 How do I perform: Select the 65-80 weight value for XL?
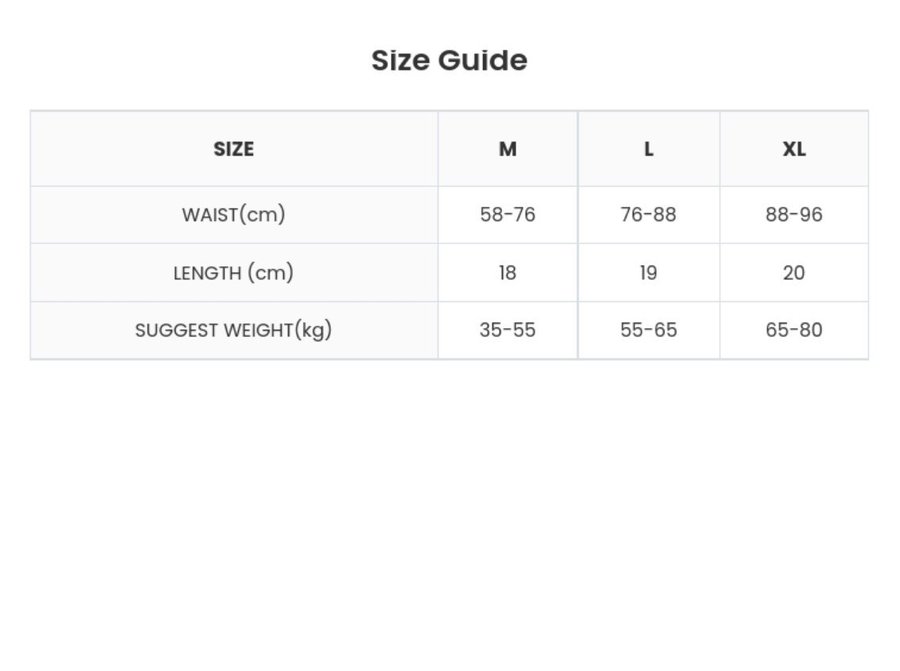(x=794, y=330)
